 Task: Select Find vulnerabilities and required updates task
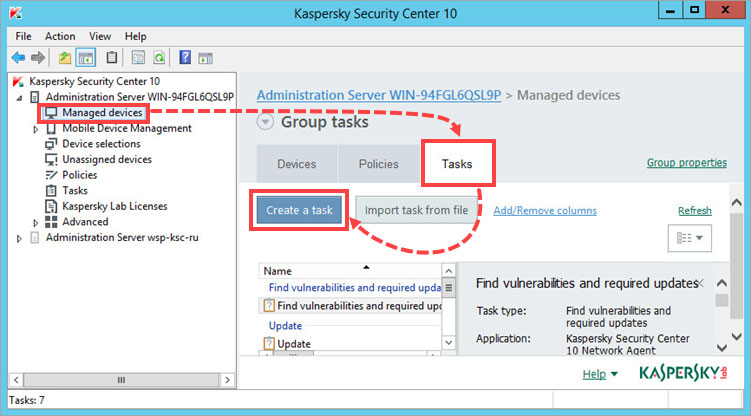(x=351, y=305)
